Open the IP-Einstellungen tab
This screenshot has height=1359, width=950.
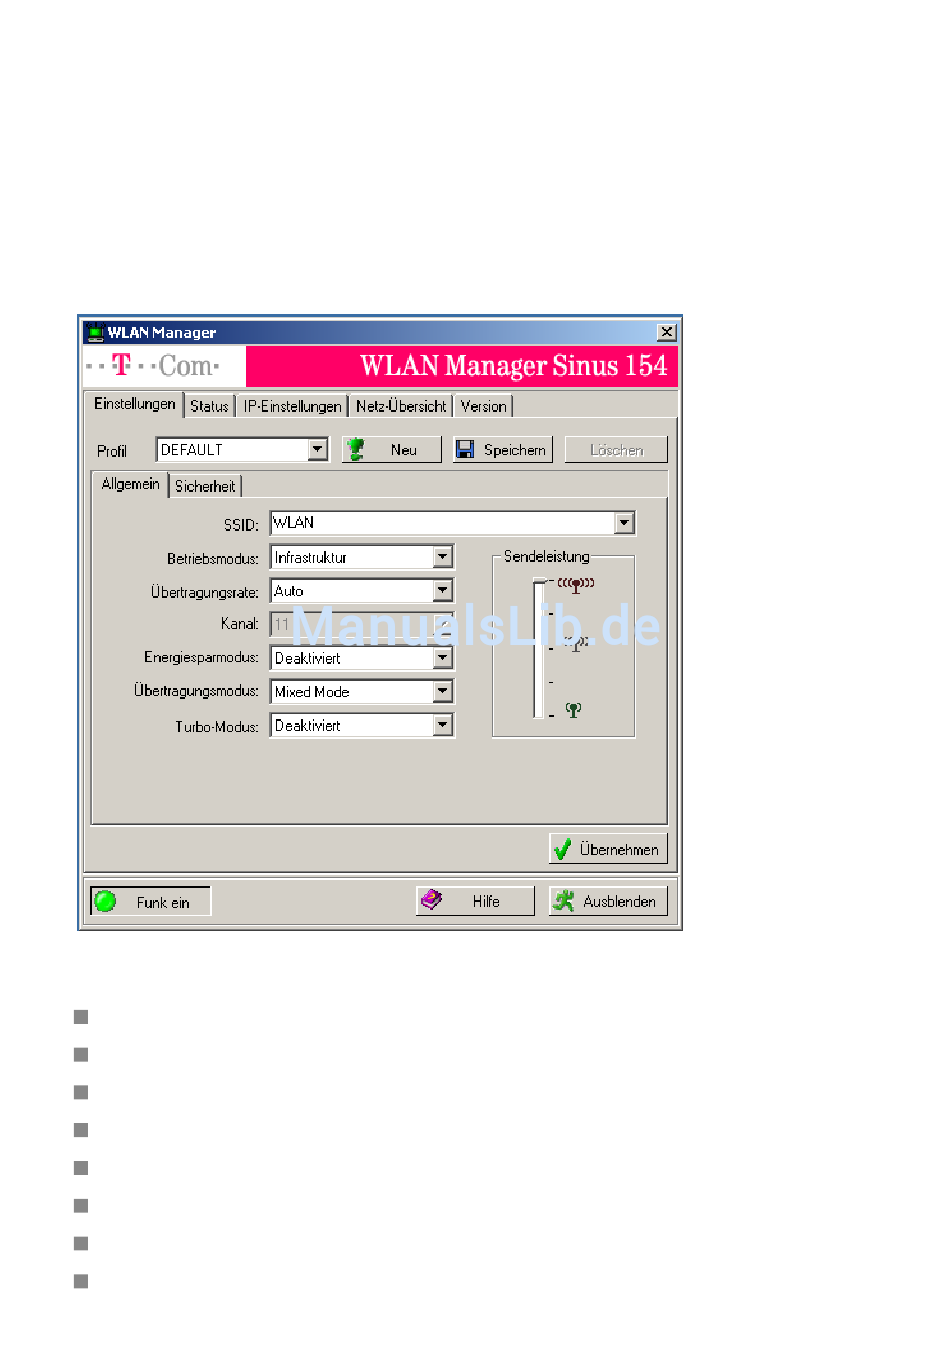pyautogui.click(x=292, y=406)
